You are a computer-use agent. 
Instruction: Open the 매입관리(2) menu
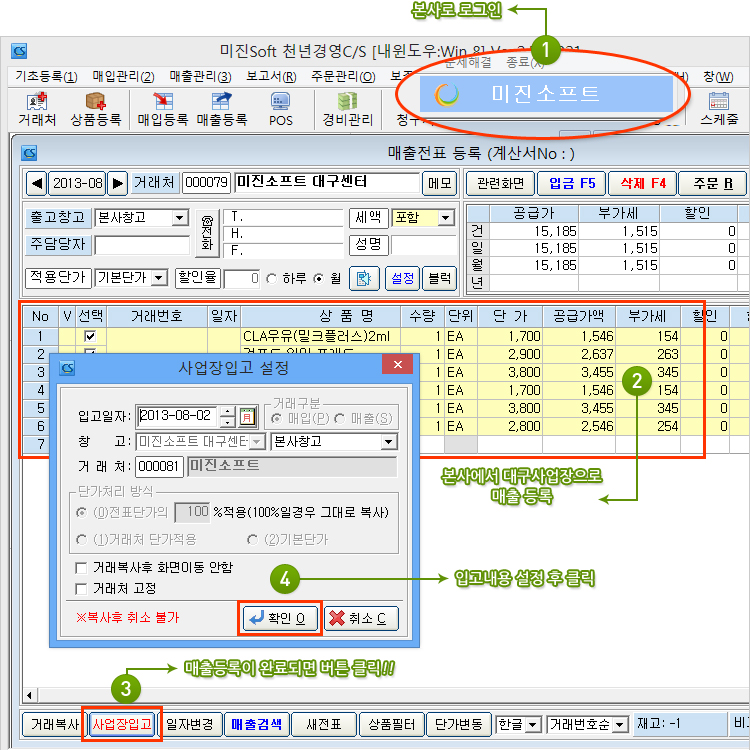tap(123, 77)
